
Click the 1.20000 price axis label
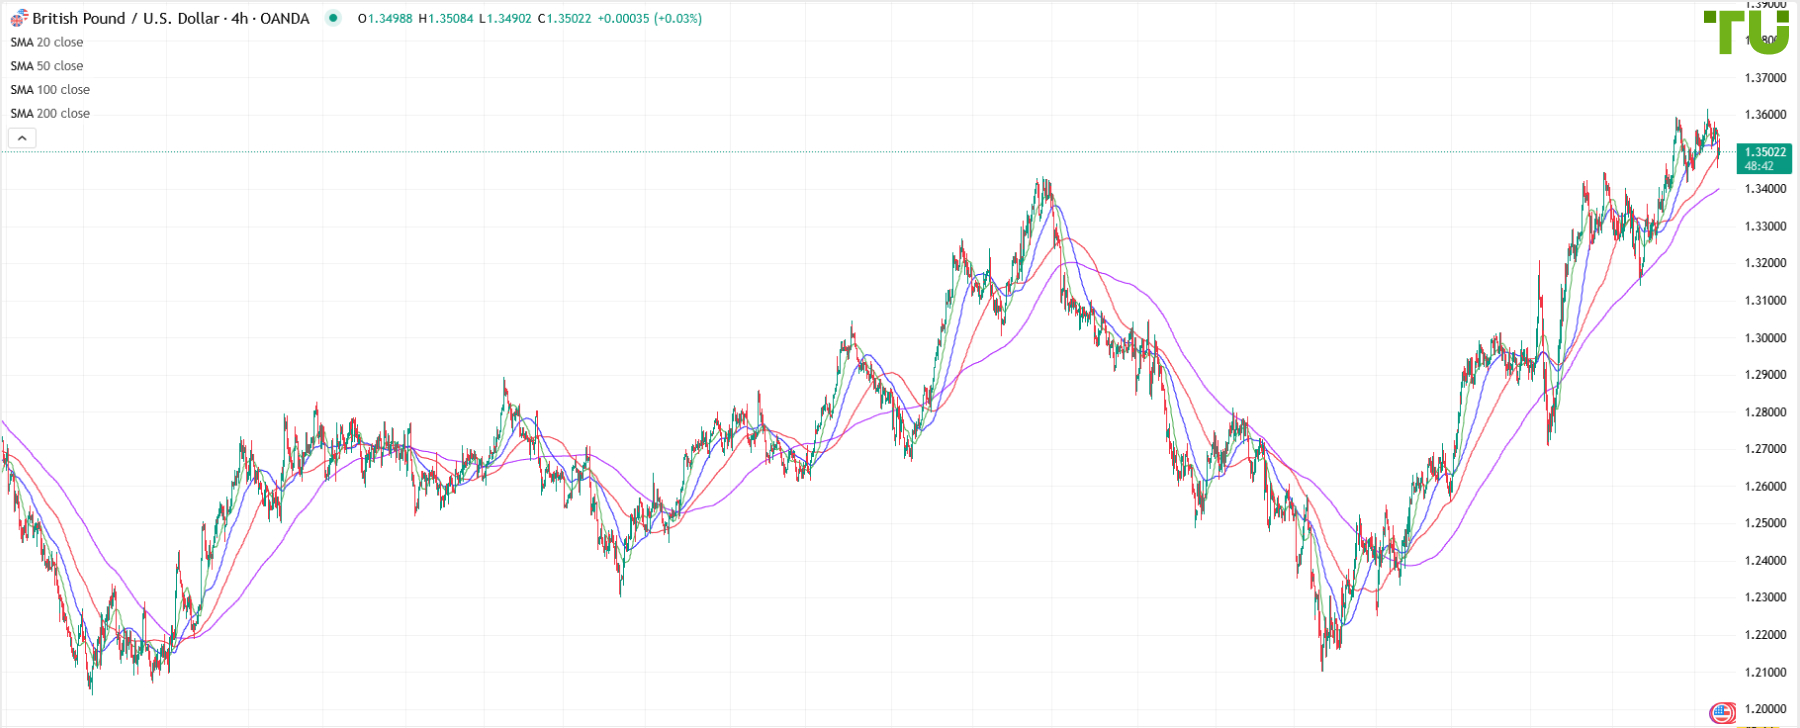1765,709
